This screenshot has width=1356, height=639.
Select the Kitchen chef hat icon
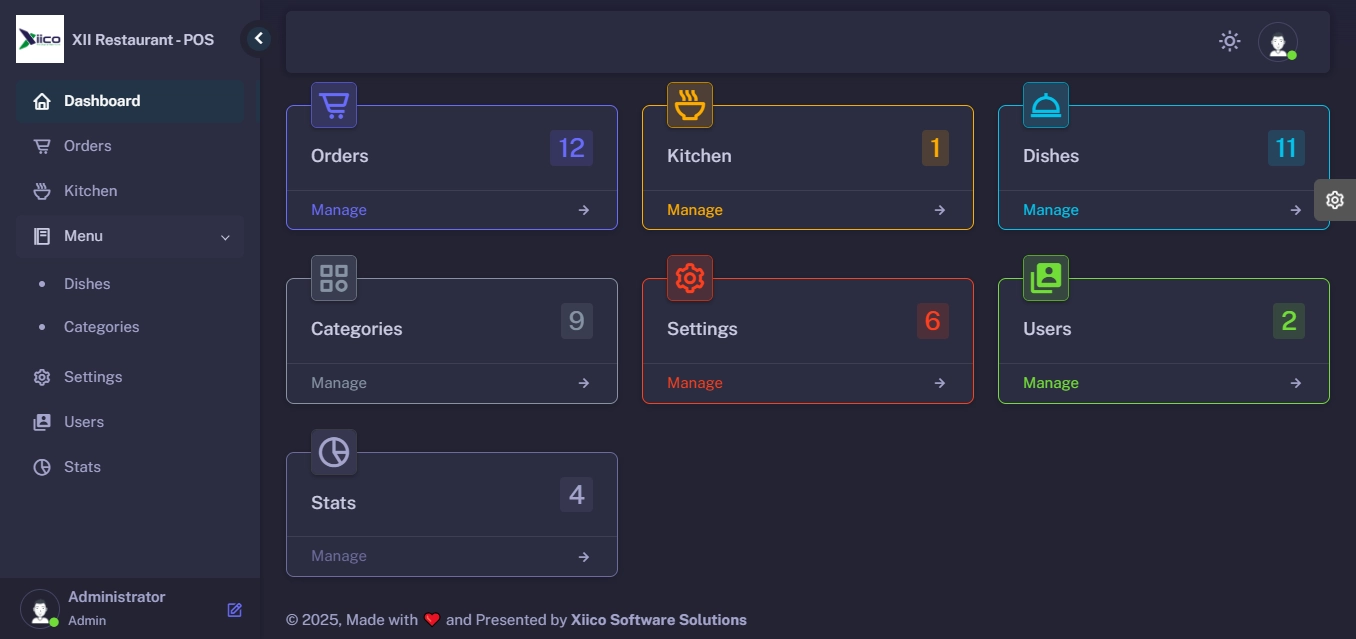[x=690, y=104]
